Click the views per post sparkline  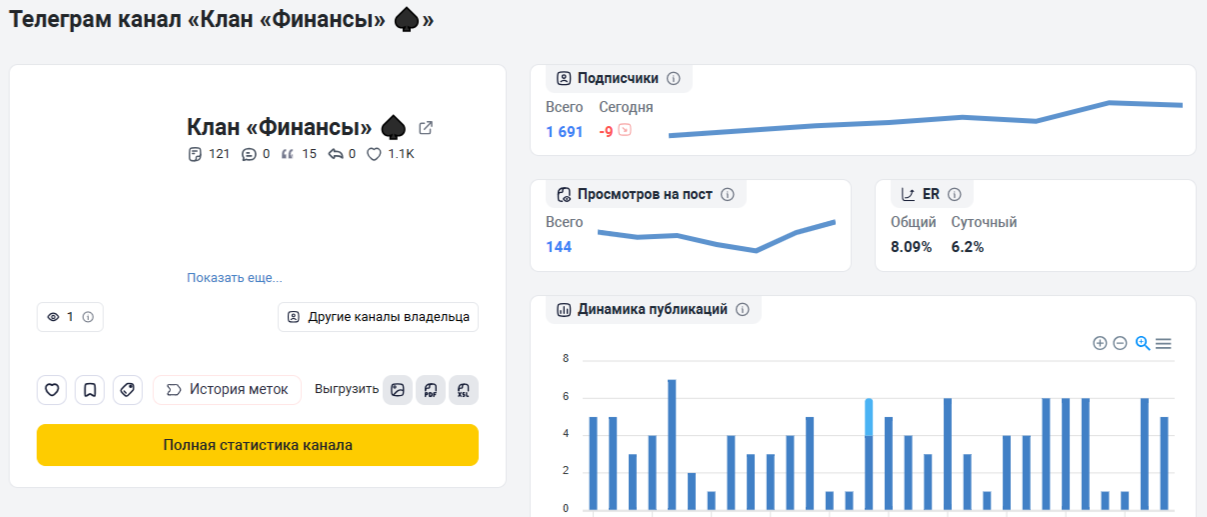pos(716,238)
